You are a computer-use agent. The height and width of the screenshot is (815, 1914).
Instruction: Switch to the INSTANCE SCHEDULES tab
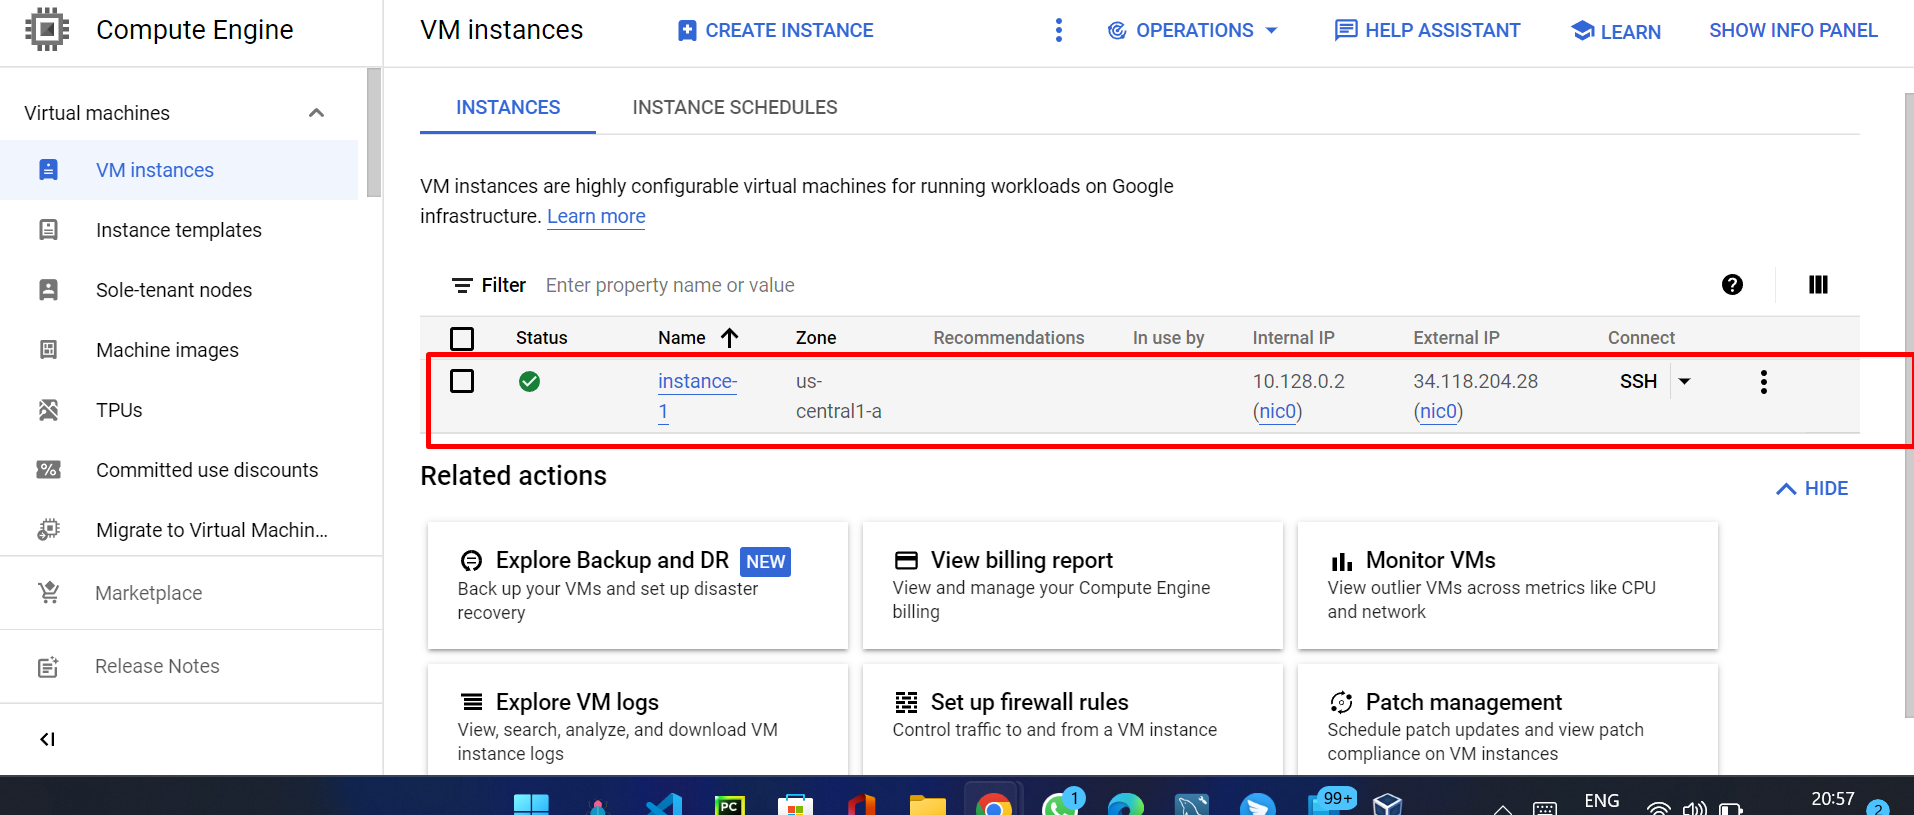735,108
